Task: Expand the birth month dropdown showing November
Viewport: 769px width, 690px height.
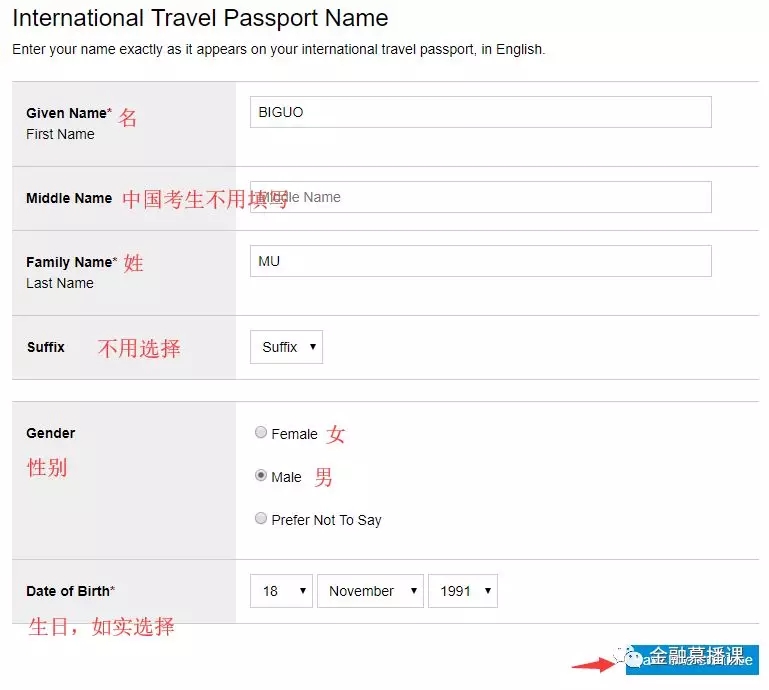Action: coord(370,591)
